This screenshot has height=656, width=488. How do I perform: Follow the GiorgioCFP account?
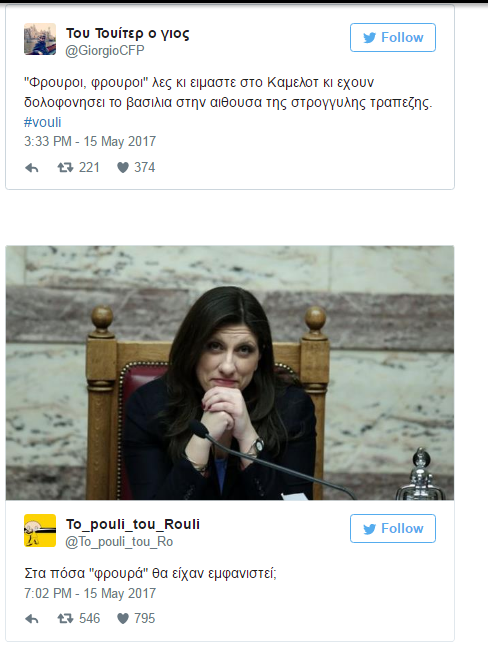click(x=393, y=38)
